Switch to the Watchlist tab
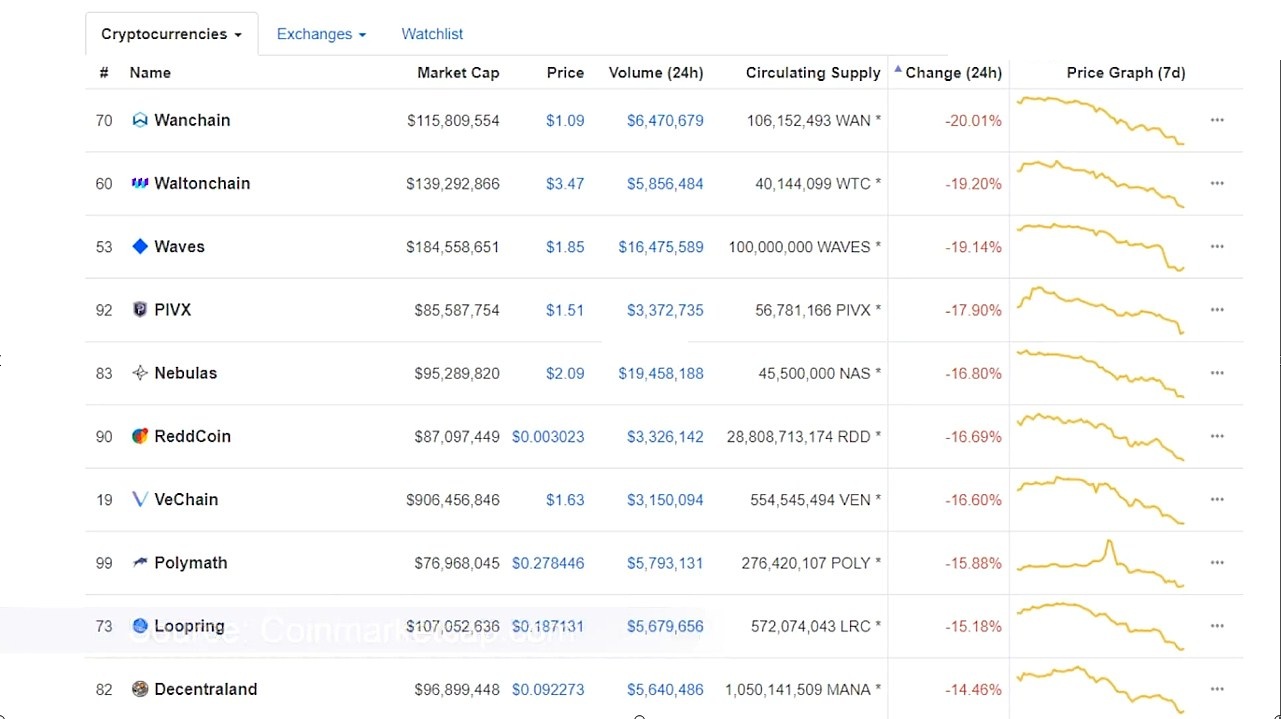The height and width of the screenshot is (719, 1281). [x=432, y=34]
